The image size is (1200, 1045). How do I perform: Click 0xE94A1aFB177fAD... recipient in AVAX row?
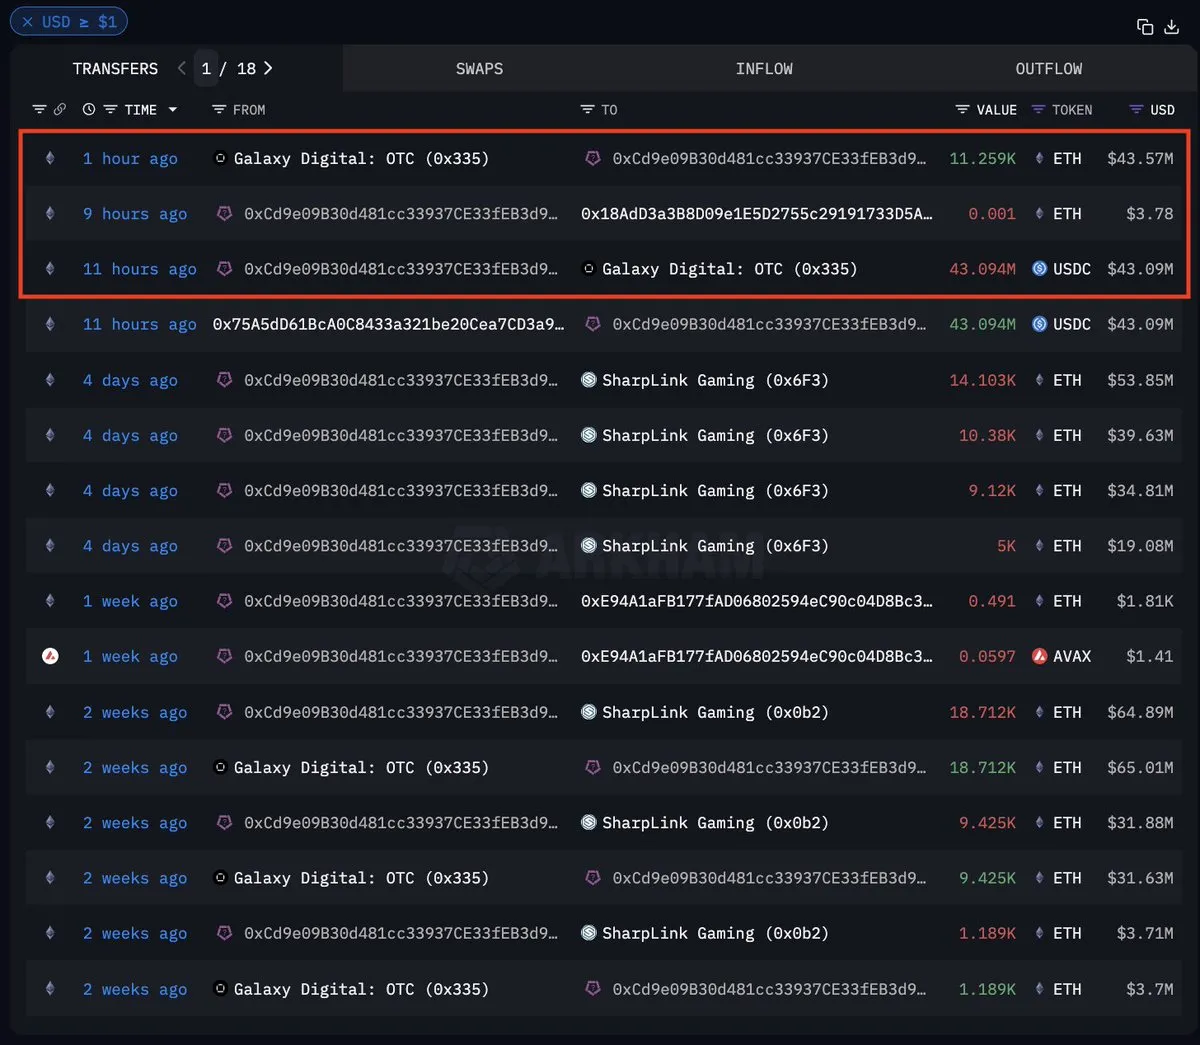[756, 656]
